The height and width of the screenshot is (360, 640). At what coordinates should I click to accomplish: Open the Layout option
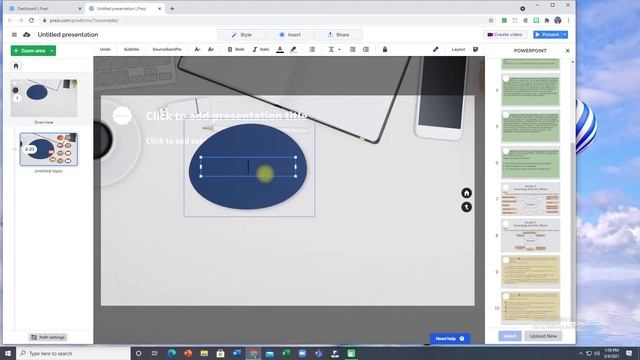click(458, 49)
